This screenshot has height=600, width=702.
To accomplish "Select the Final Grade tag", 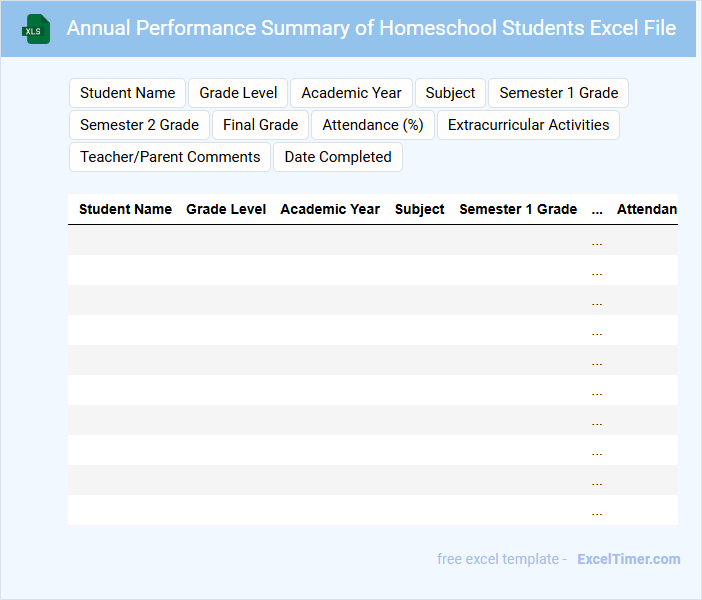I will coord(261,125).
